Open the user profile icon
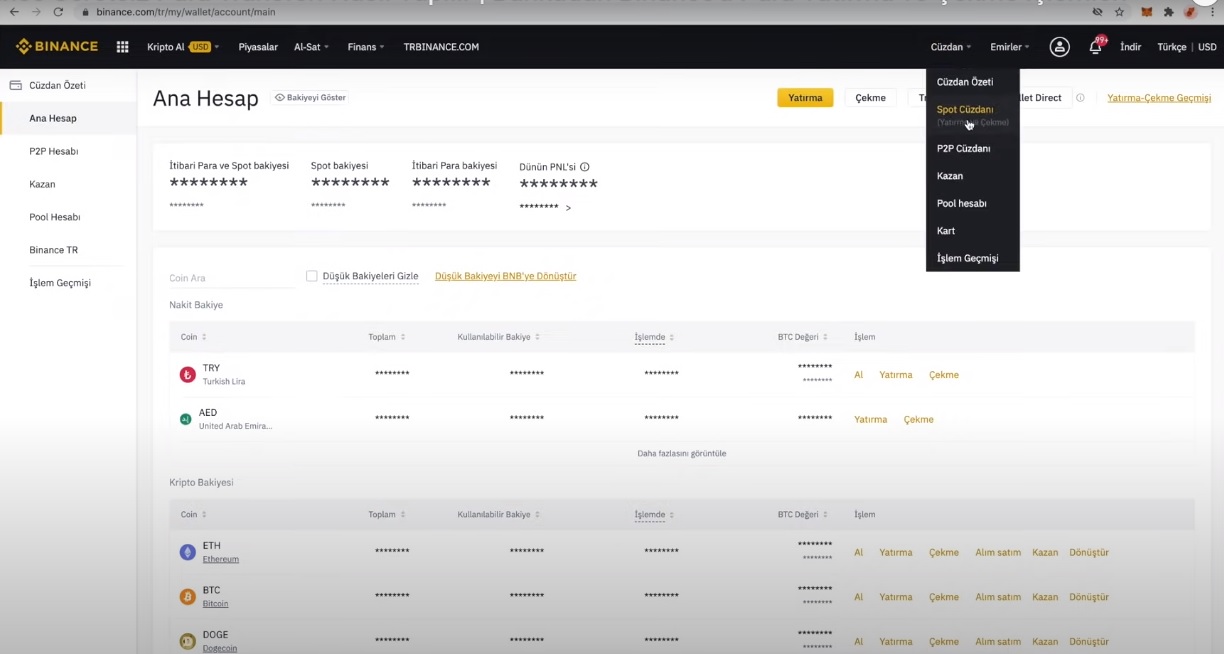This screenshot has height=654, width=1224. [x=1059, y=47]
